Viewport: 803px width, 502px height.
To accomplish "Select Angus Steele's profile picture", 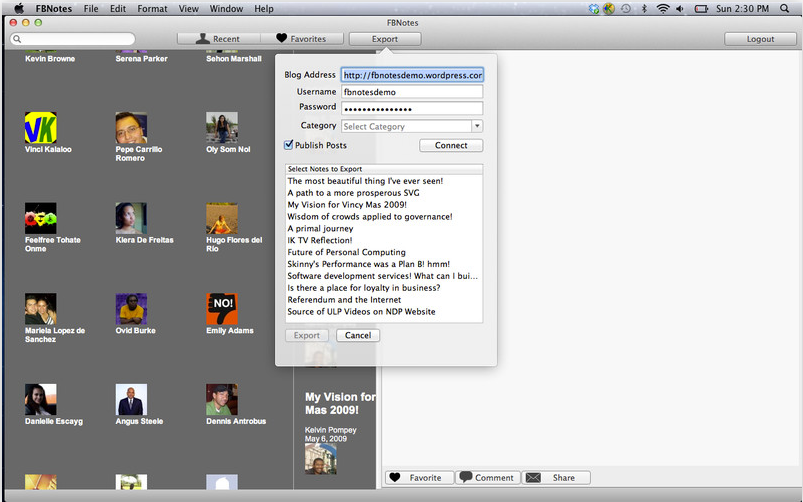I will pos(131,400).
